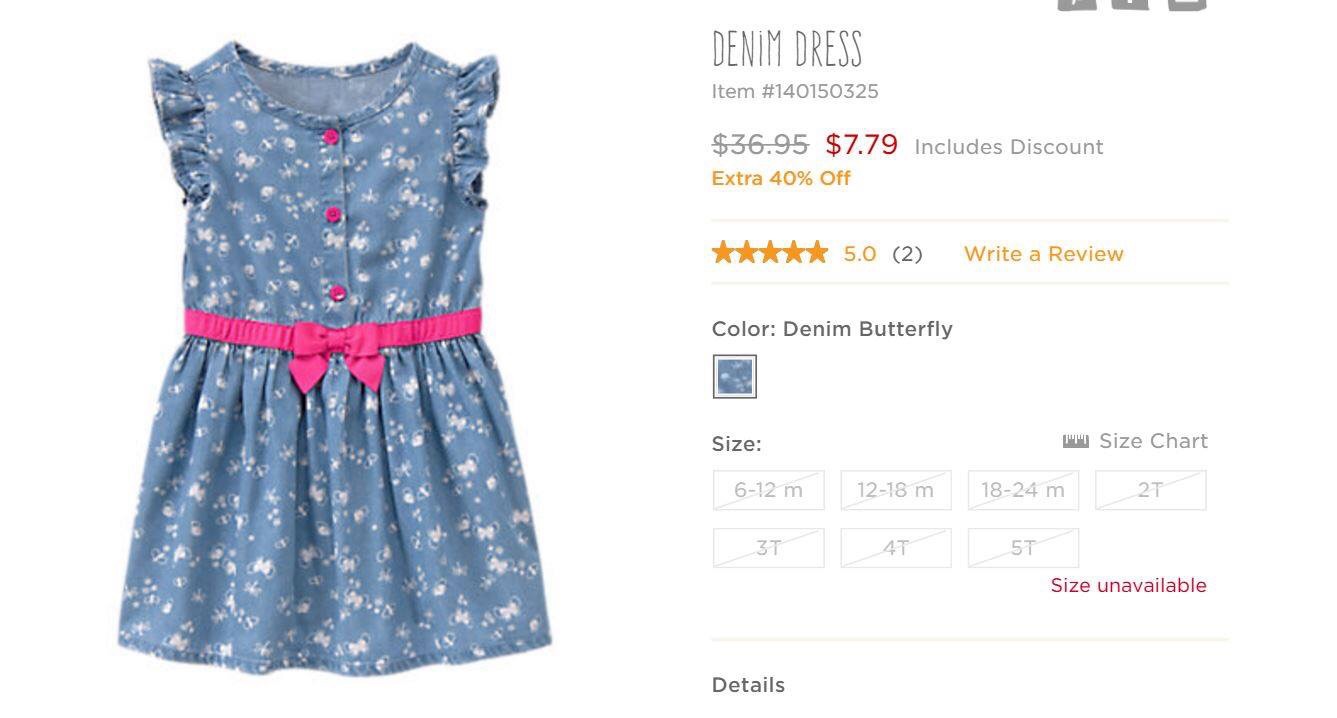Click the five-star rating stars
The width and height of the screenshot is (1337, 718).
(769, 253)
